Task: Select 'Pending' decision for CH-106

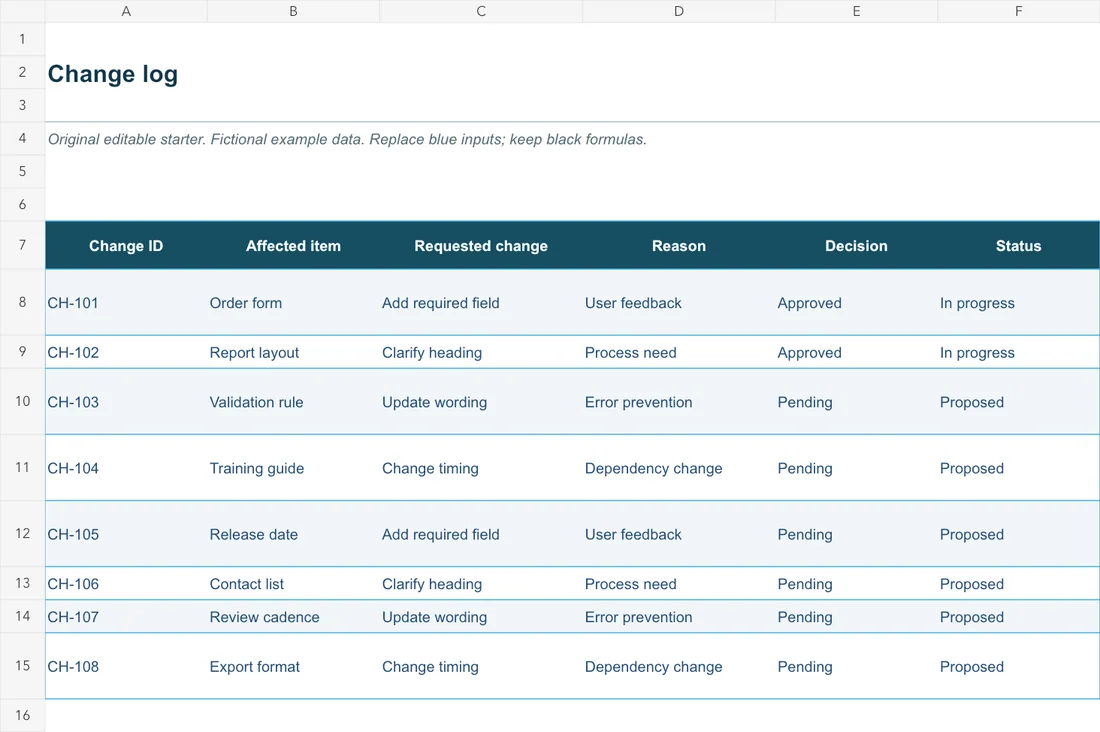Action: point(856,584)
